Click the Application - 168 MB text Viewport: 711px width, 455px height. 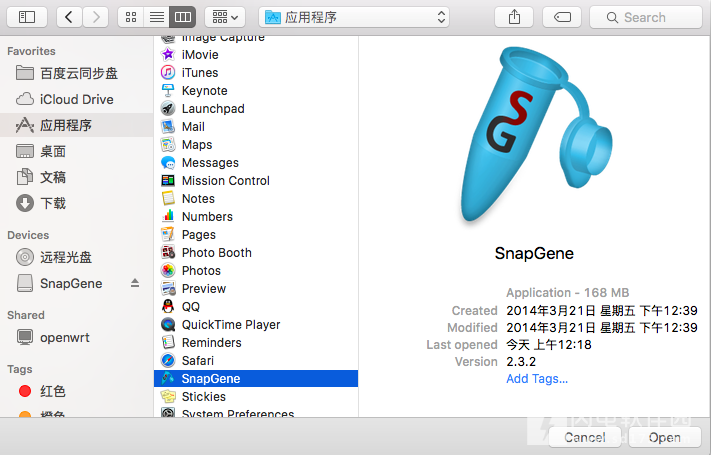(x=568, y=293)
